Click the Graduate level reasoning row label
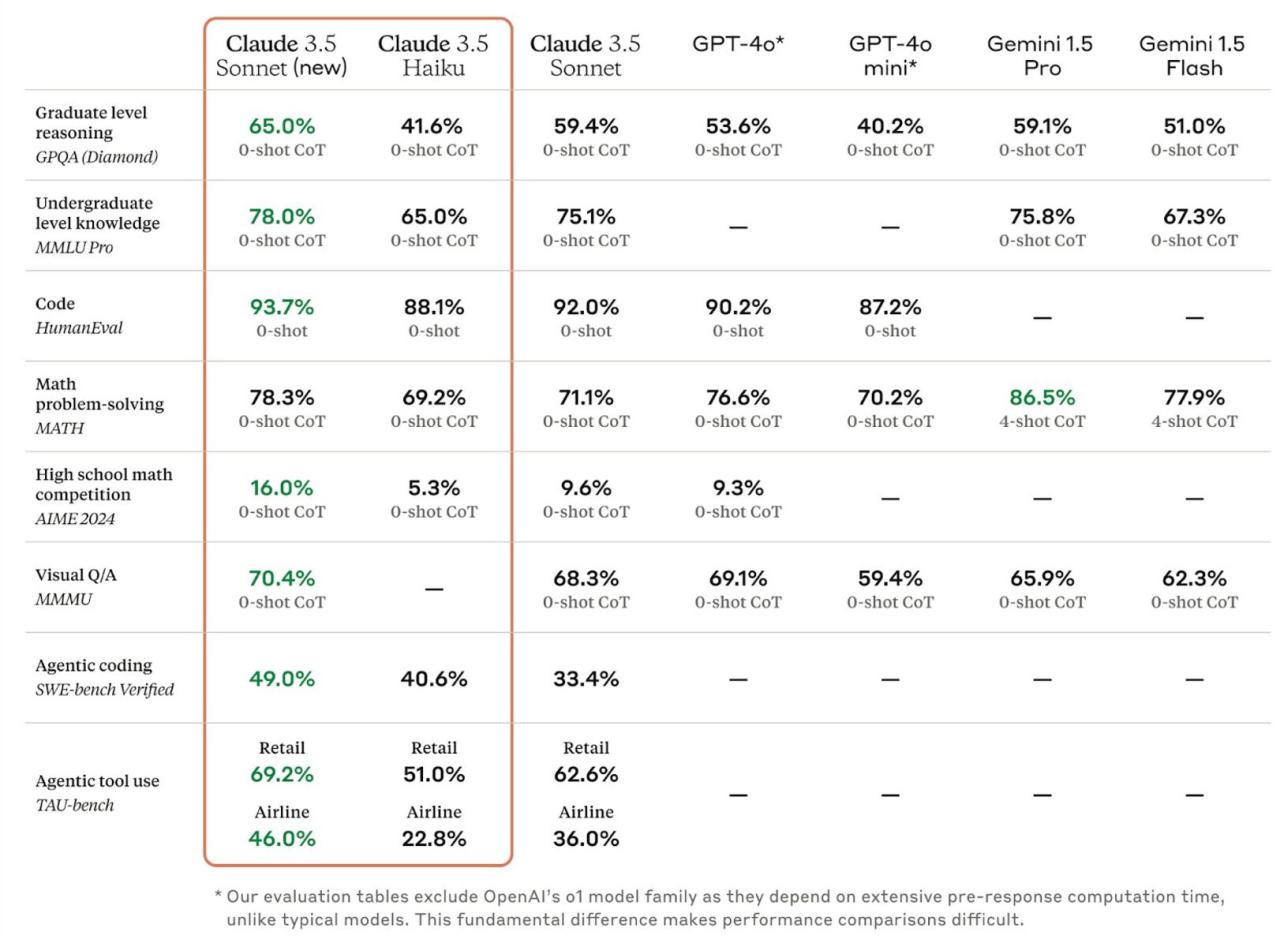1280x943 pixels. click(x=91, y=122)
